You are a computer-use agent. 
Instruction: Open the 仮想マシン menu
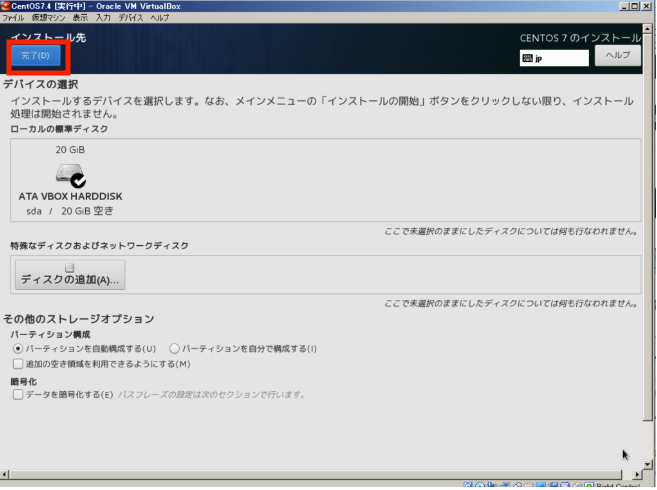click(x=48, y=18)
